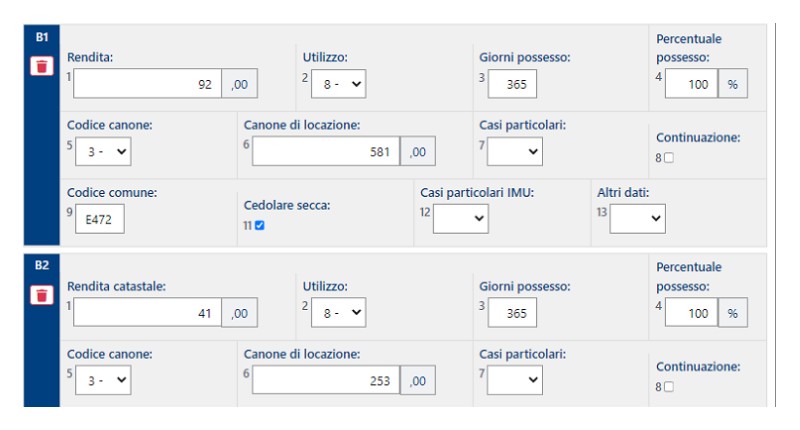Click Codice comune field with E472
This screenshot has width=800, height=430.
pos(99,219)
